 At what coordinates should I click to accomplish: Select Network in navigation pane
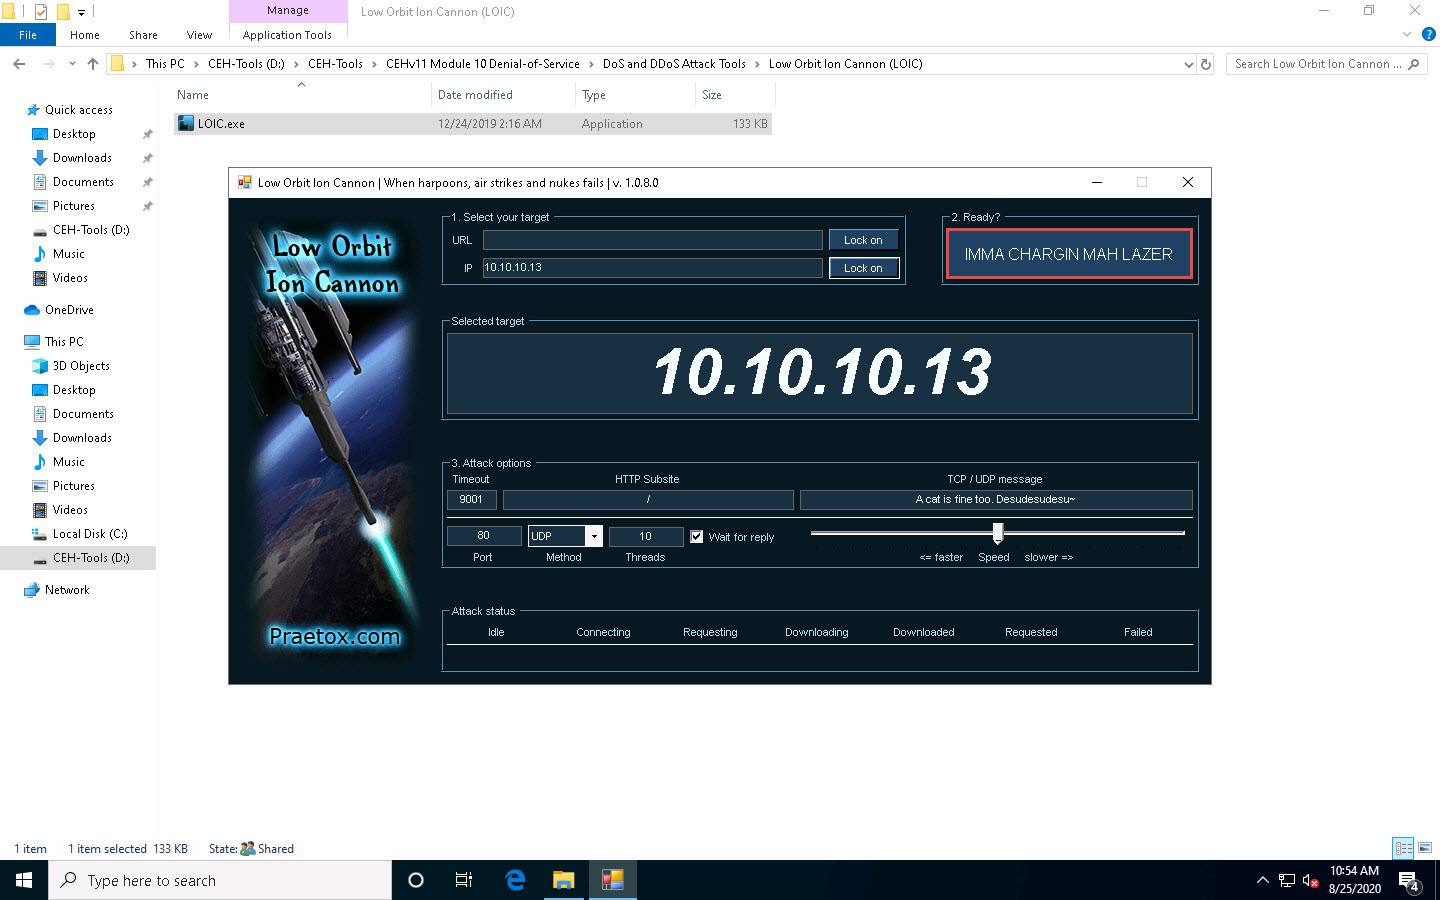[67, 590]
